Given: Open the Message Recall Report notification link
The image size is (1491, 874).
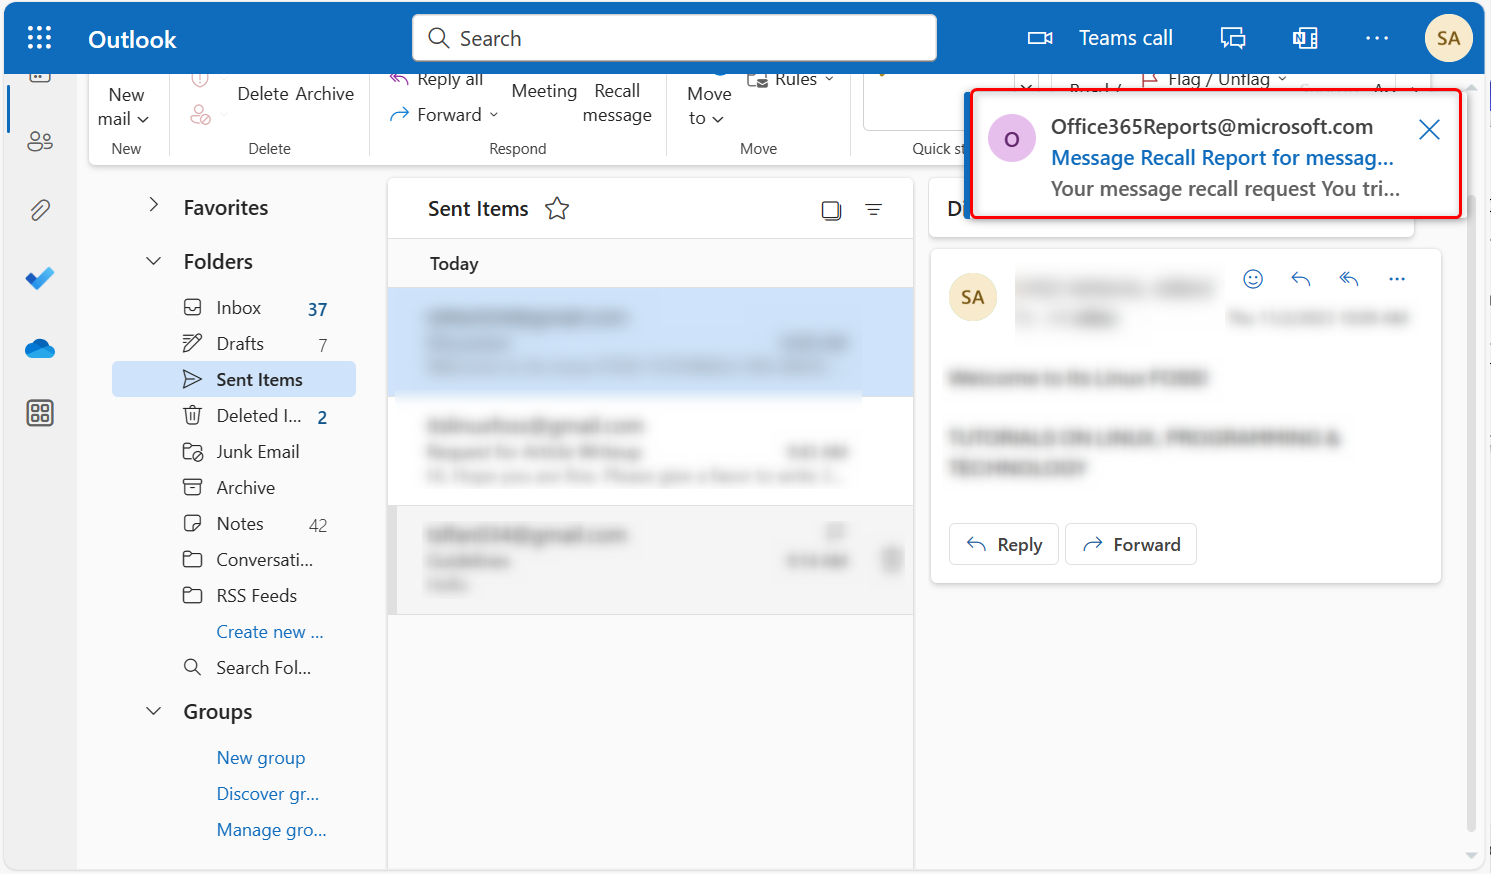Looking at the screenshot, I should (1222, 158).
